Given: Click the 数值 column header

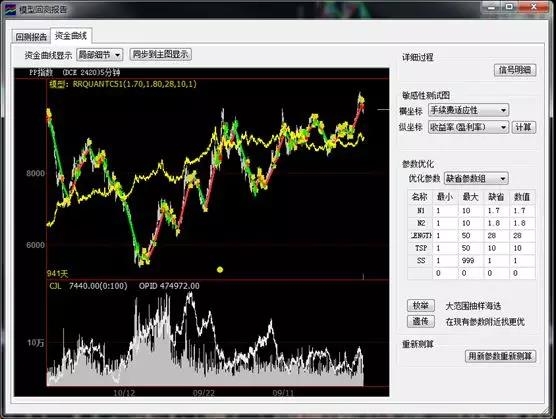Looking at the screenshot, I should [x=522, y=197].
